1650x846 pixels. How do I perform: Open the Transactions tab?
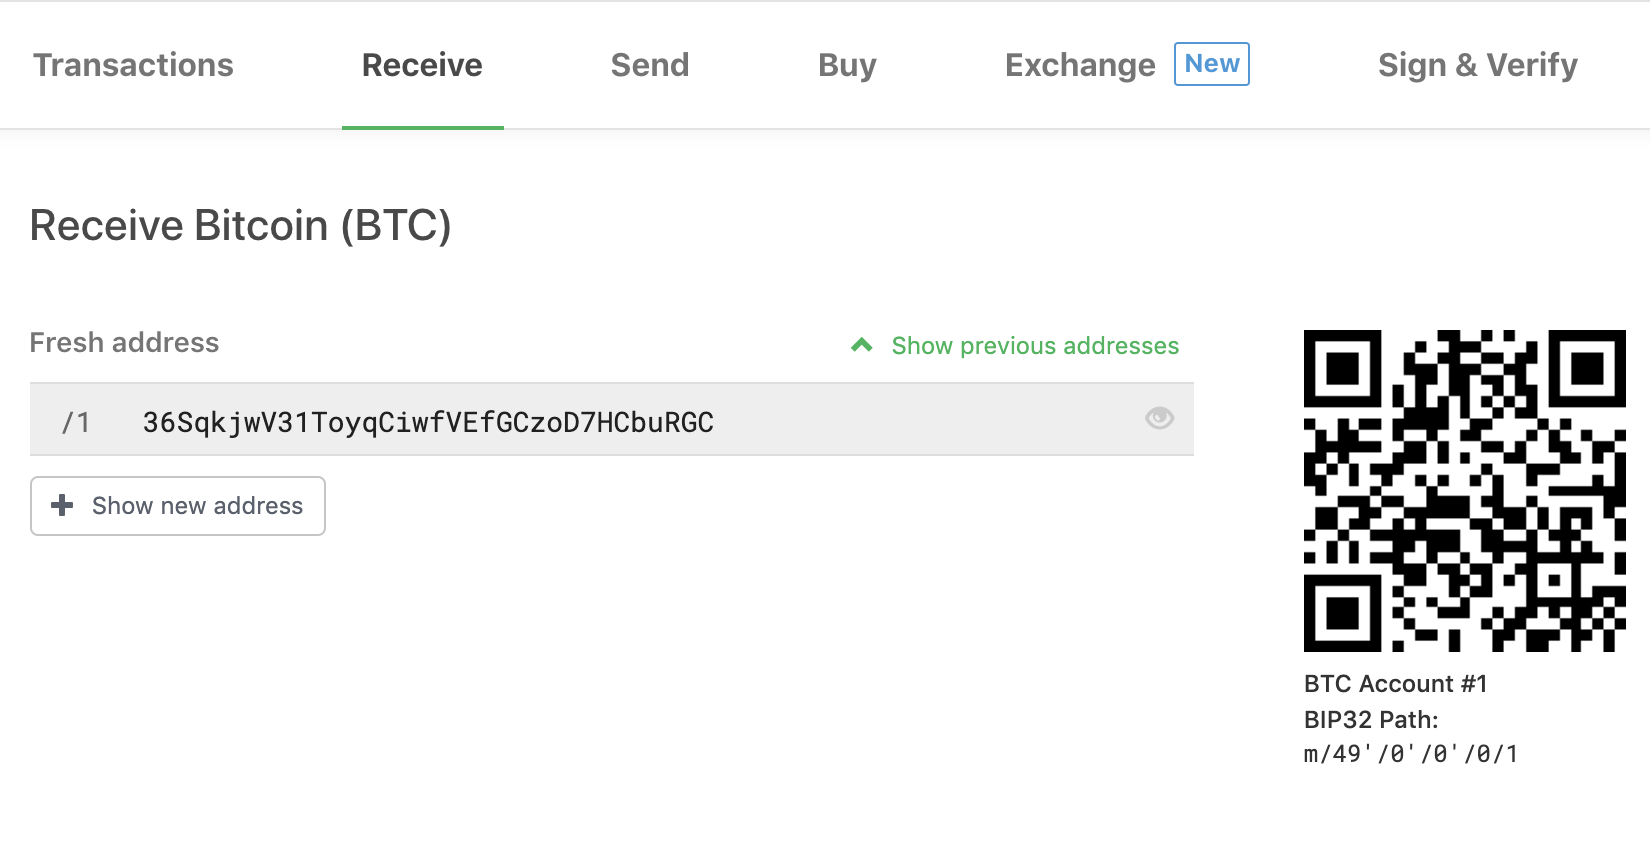pyautogui.click(x=133, y=65)
